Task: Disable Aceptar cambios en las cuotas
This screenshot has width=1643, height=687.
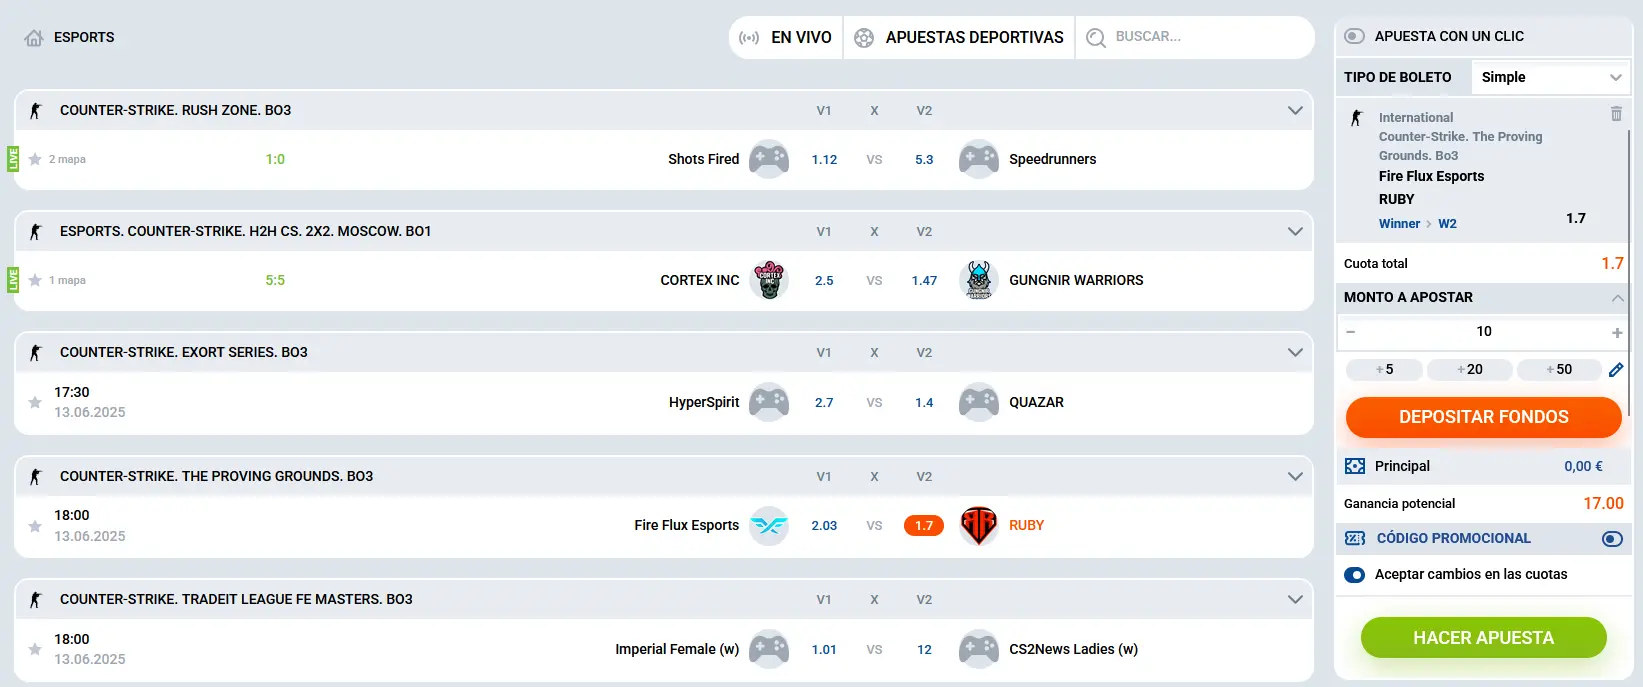Action: pos(1355,575)
